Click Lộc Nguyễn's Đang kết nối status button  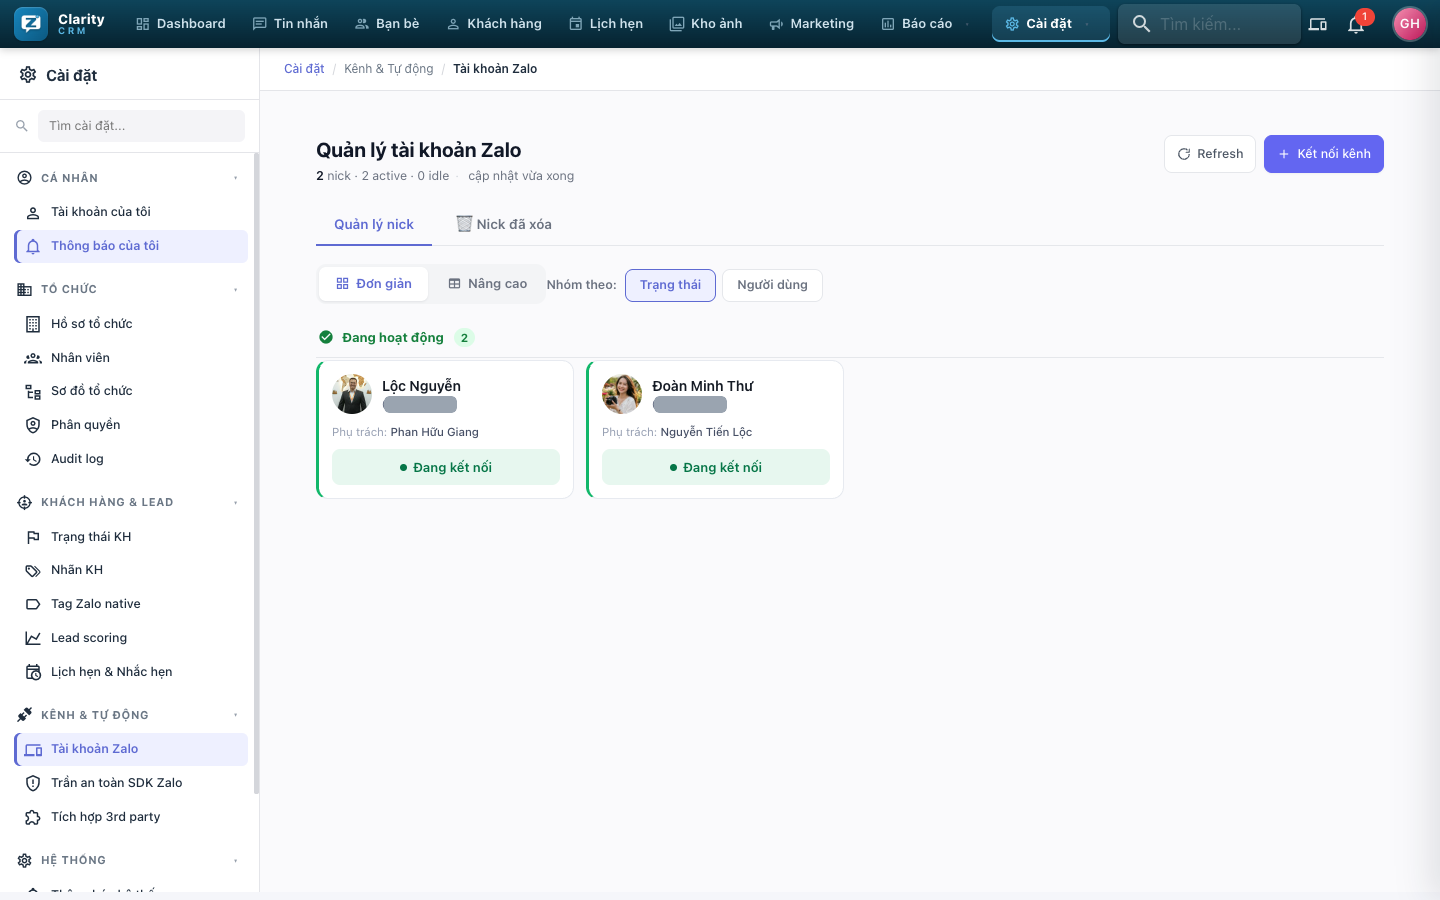click(x=446, y=467)
